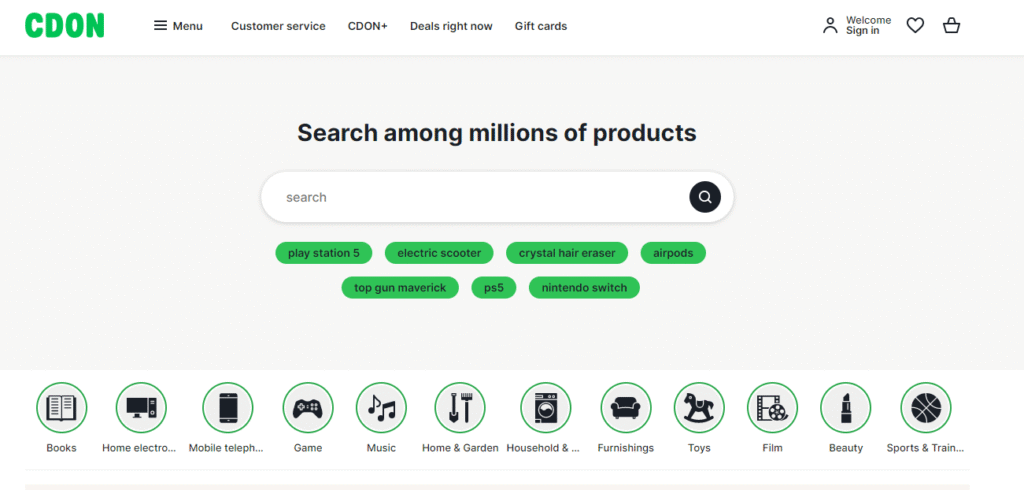Open the Home electronics computer icon
Image resolution: width=1024 pixels, height=490 pixels.
(141, 408)
